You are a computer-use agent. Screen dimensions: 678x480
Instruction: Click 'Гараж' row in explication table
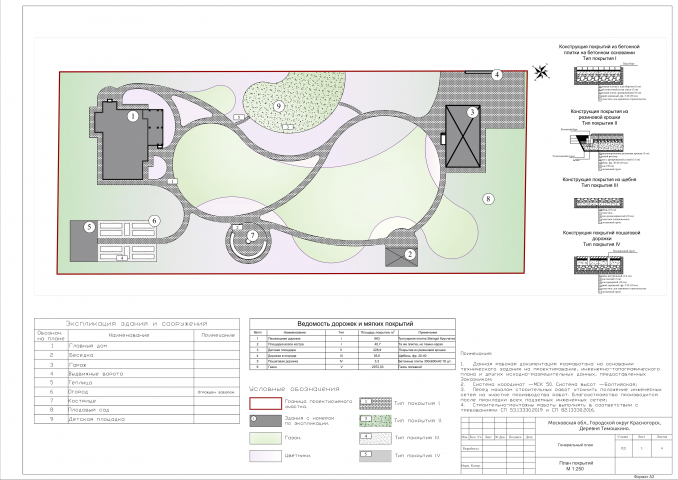137,365
